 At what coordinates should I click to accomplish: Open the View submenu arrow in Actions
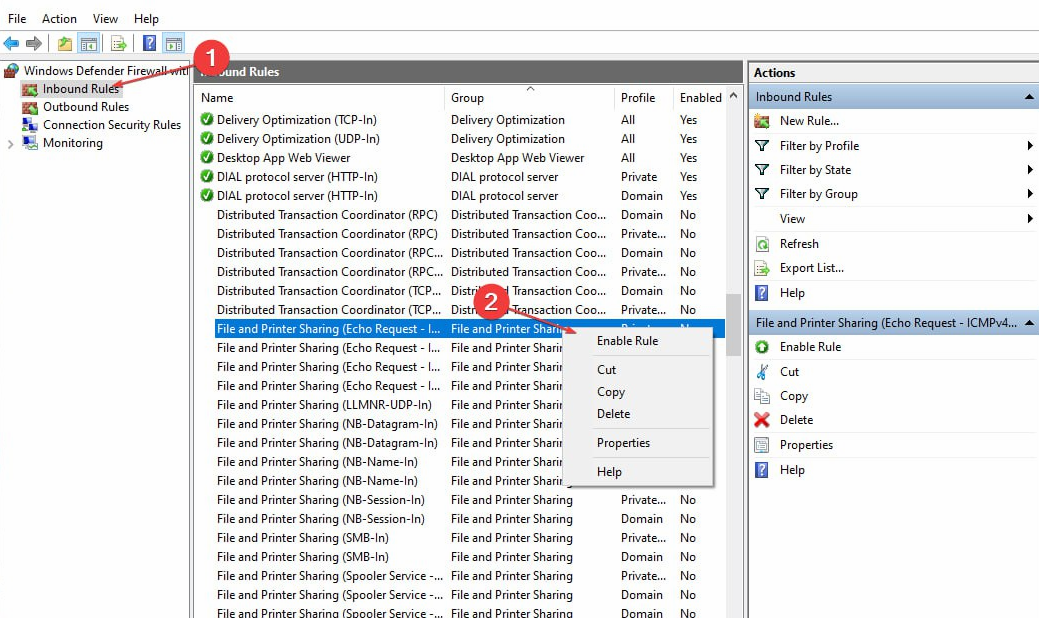(1030, 219)
